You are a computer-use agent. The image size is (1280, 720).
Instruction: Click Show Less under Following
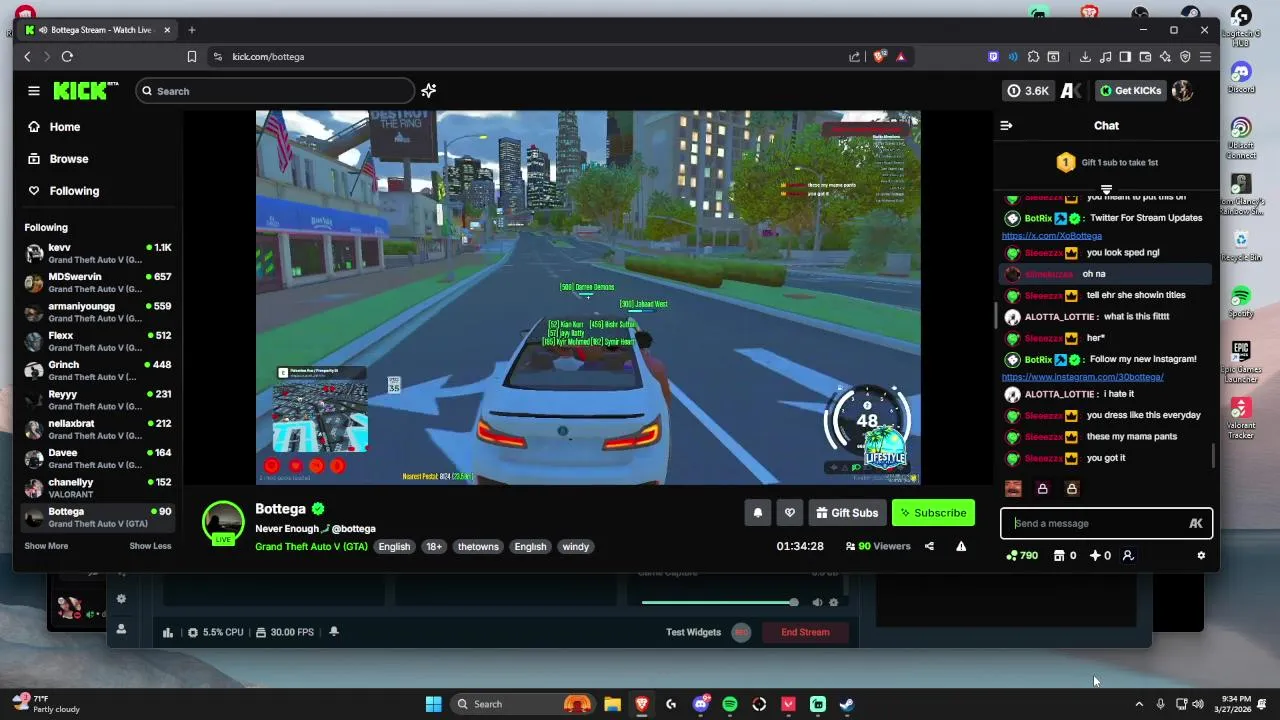[x=150, y=546]
